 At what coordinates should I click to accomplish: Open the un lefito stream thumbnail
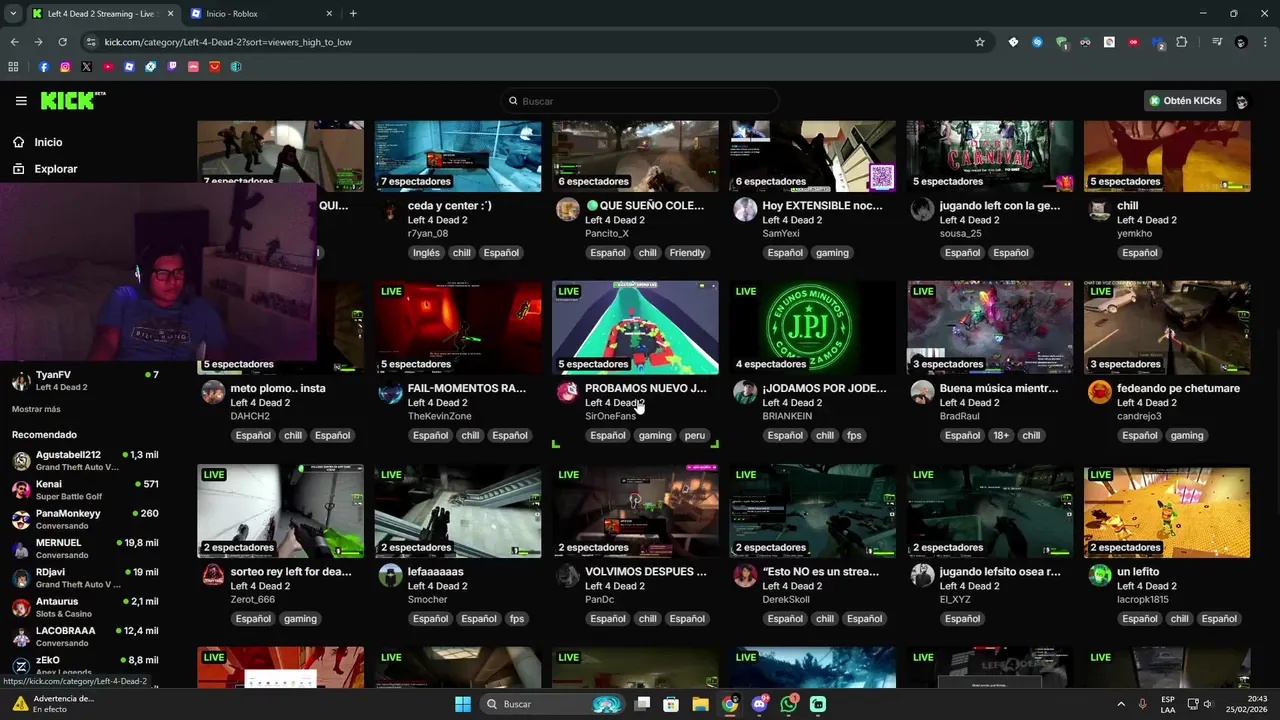point(1167,511)
